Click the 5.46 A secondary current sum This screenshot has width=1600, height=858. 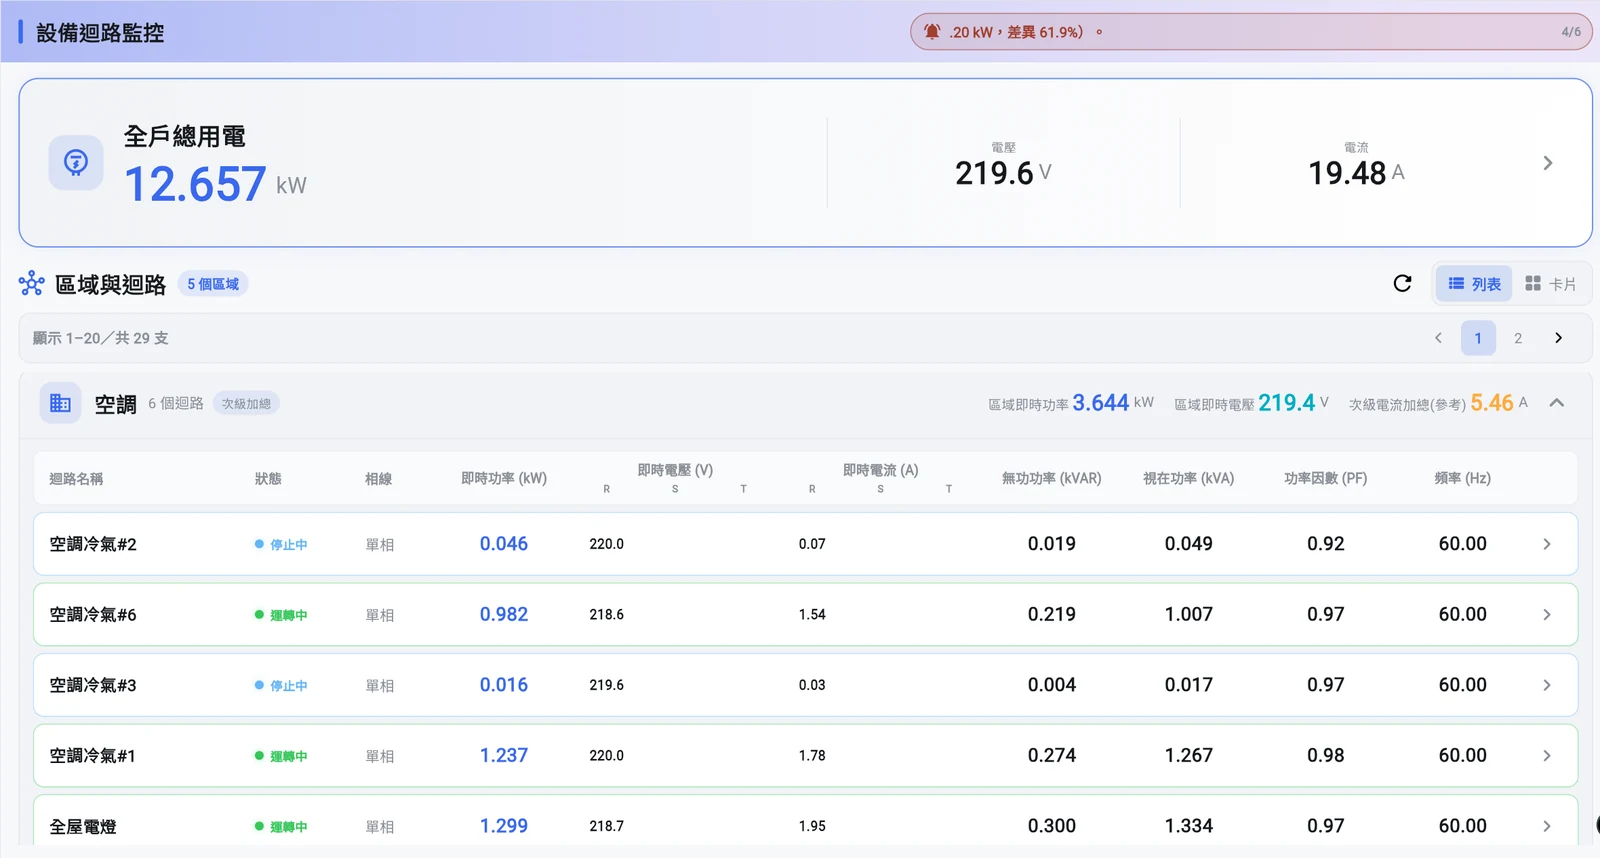click(1499, 403)
